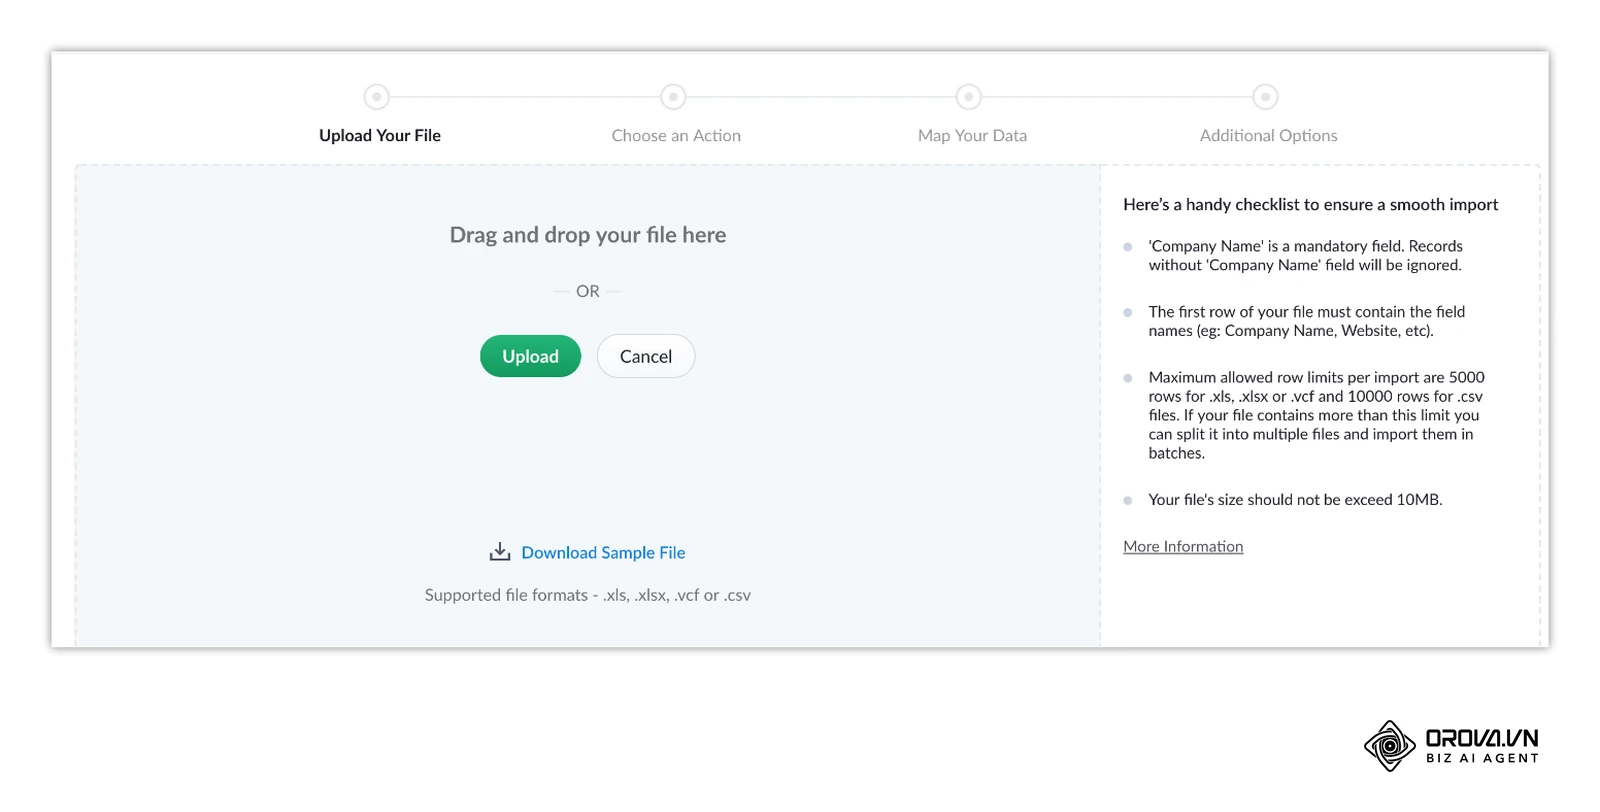Screen dimensions: 1600x812
Task: Click the download icon beside Download Sample File
Action: point(500,552)
